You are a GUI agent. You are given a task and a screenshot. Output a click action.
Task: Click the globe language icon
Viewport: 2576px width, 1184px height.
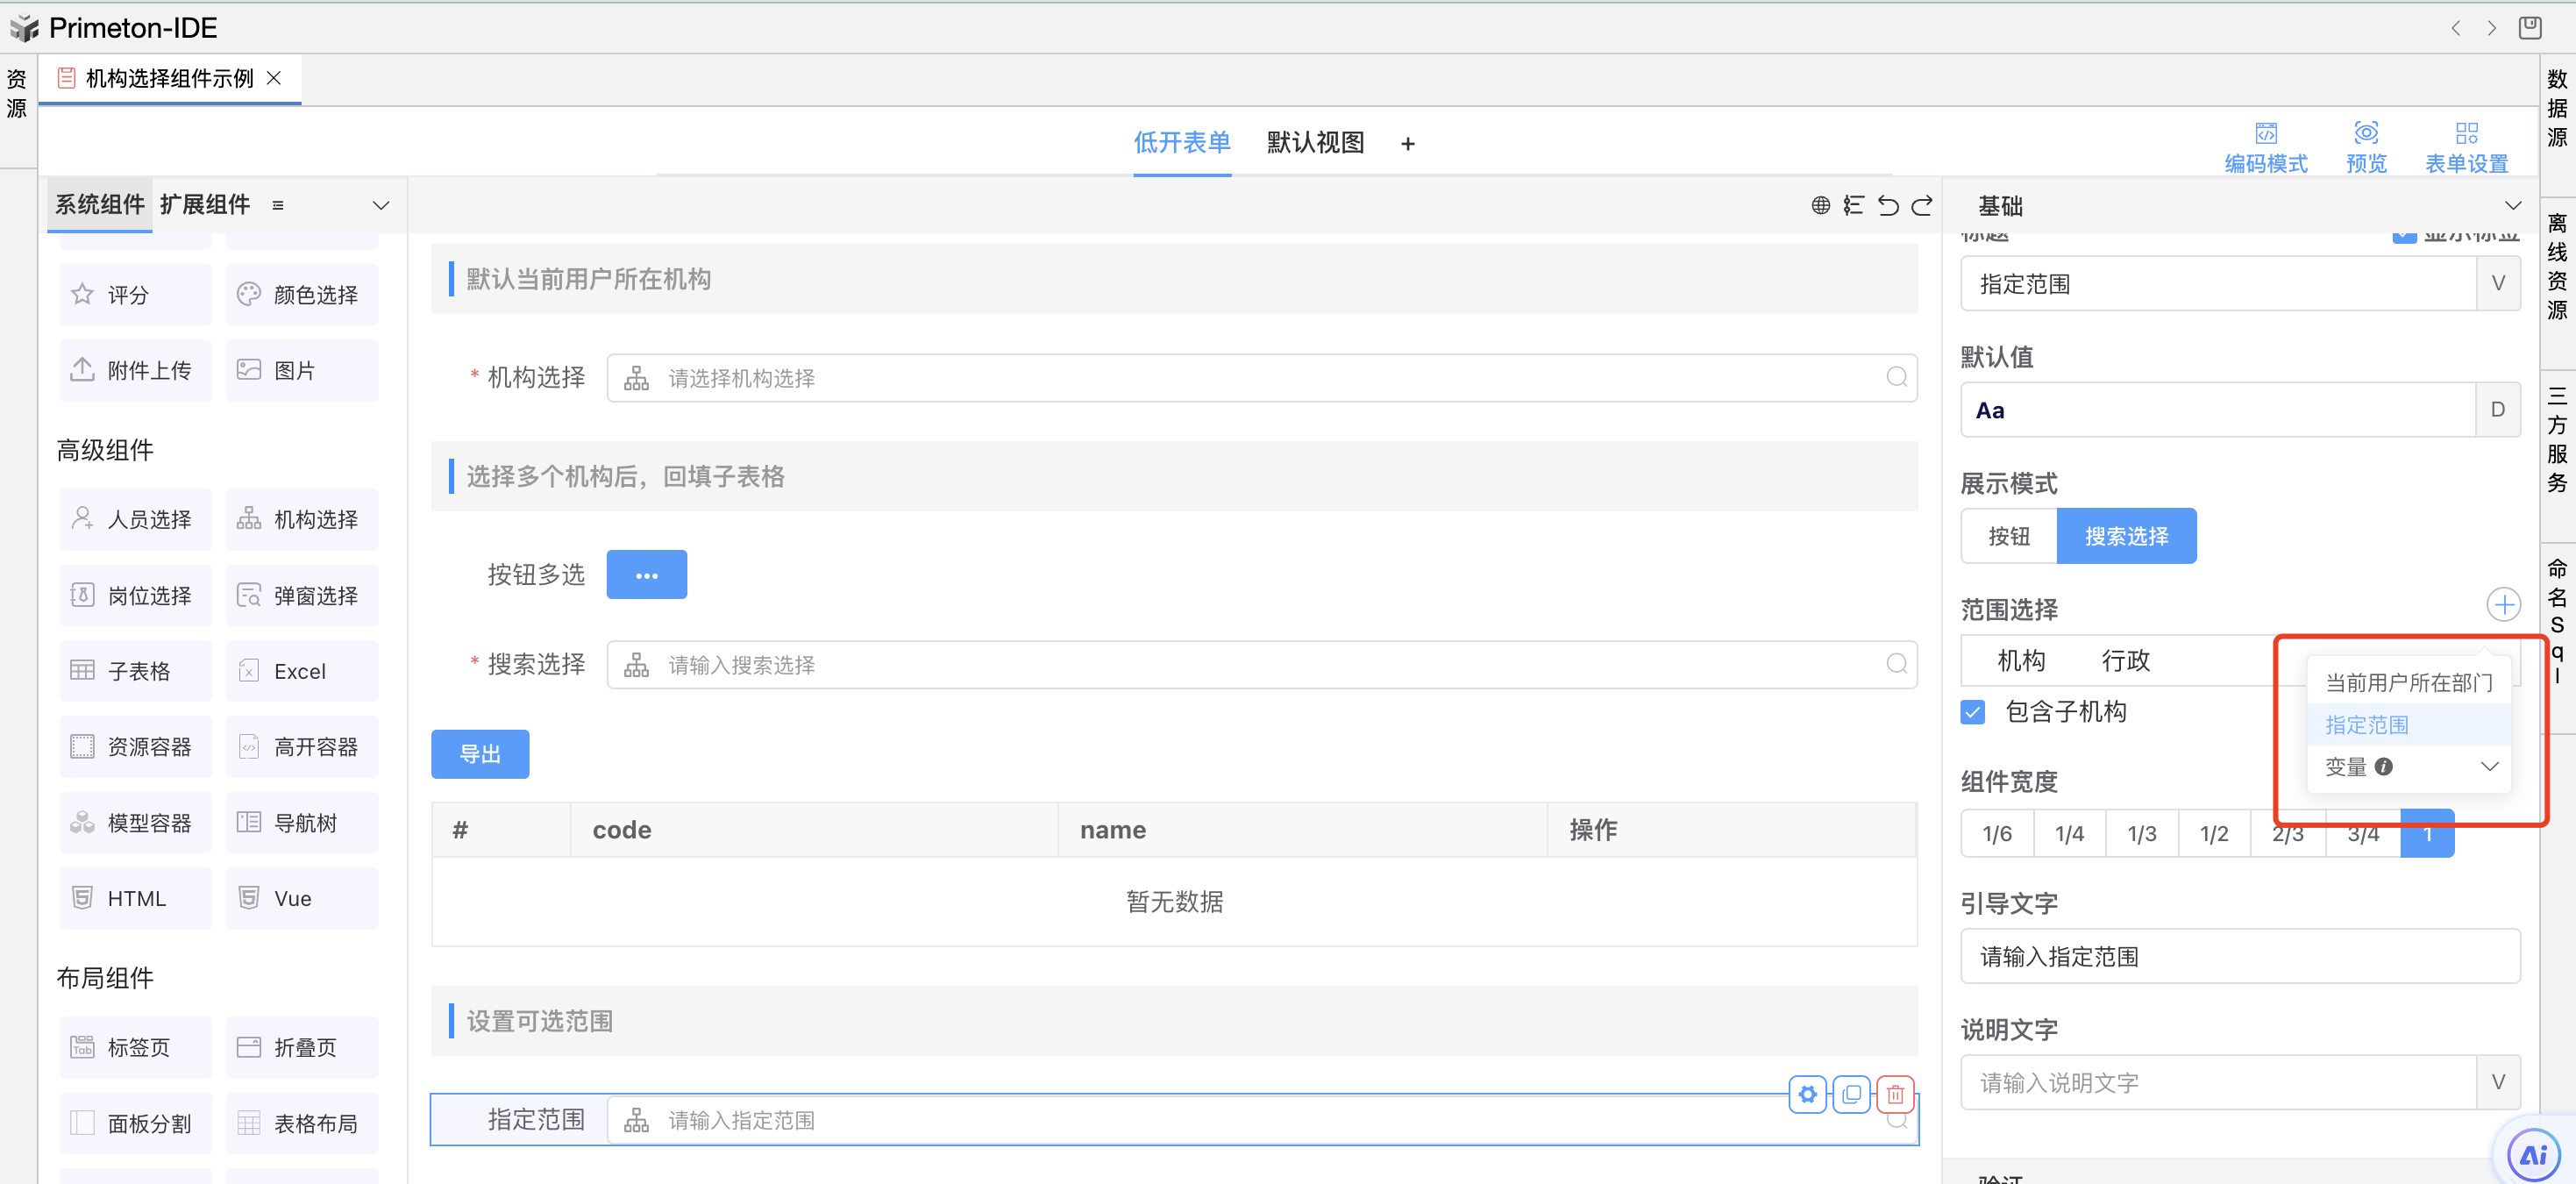[1820, 206]
